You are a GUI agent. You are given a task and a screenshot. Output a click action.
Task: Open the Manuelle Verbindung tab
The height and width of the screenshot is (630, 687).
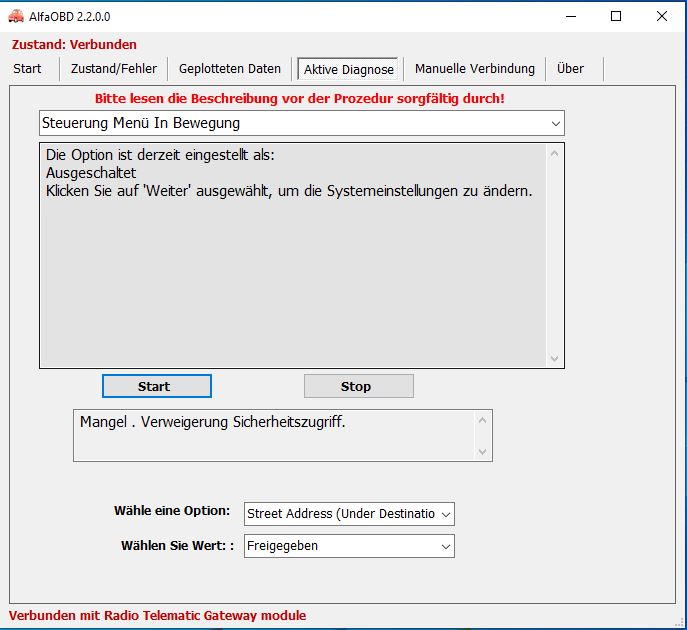click(474, 69)
